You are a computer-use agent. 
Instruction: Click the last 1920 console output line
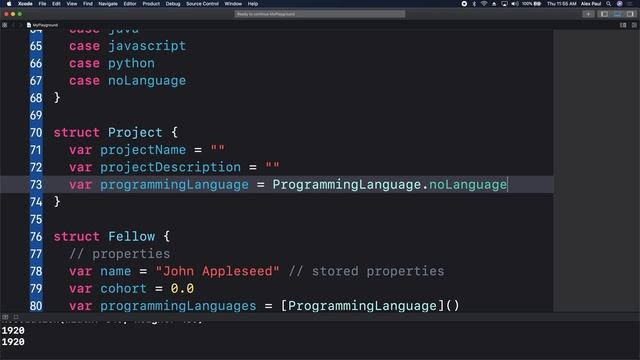pos(13,342)
